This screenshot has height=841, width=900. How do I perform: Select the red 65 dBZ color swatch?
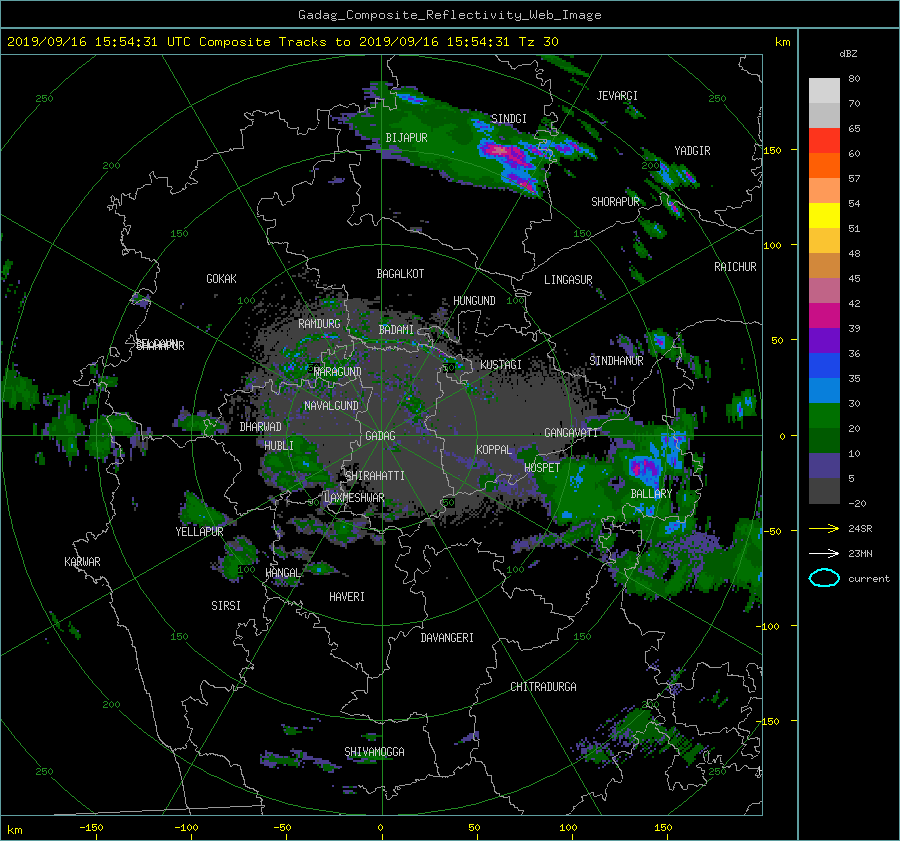824,140
